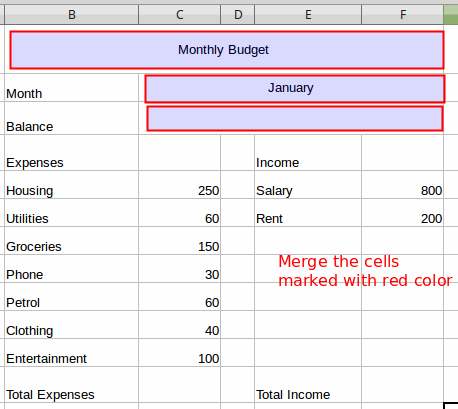Select the Entertainment label cell
The image size is (458, 409).
[72, 353]
